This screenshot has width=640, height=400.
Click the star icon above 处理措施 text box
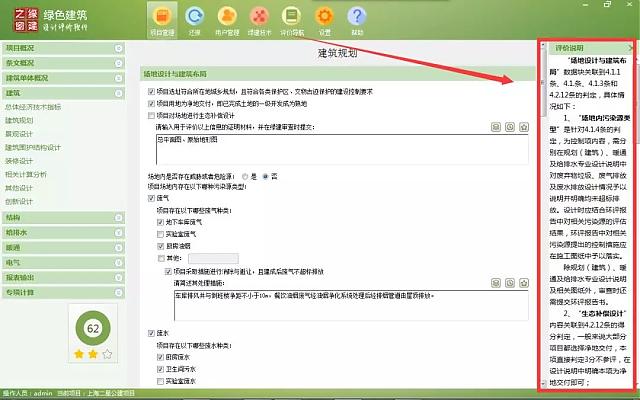[x=524, y=283]
